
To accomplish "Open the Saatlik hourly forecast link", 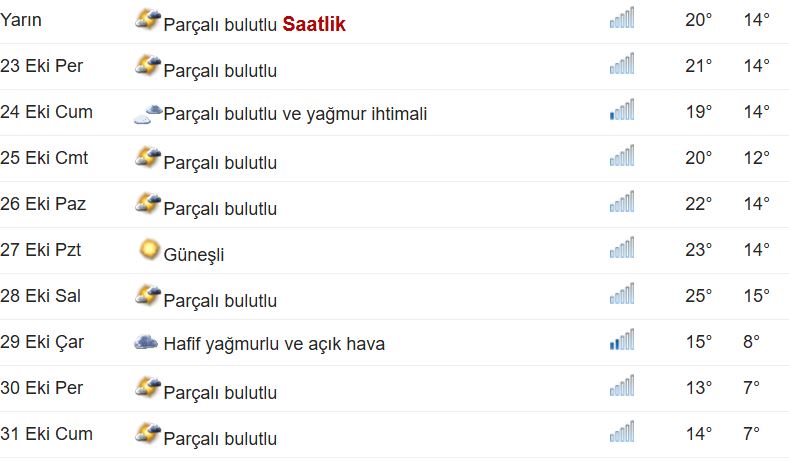I will tap(314, 24).
